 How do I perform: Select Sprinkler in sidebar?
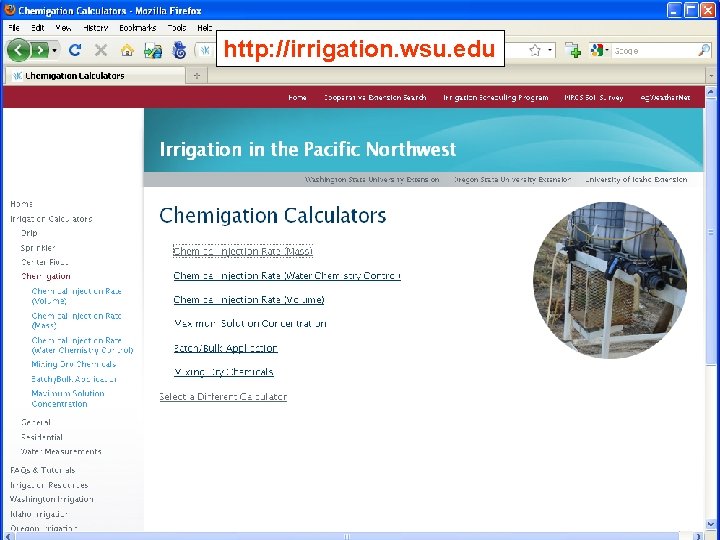pyautogui.click(x=38, y=248)
